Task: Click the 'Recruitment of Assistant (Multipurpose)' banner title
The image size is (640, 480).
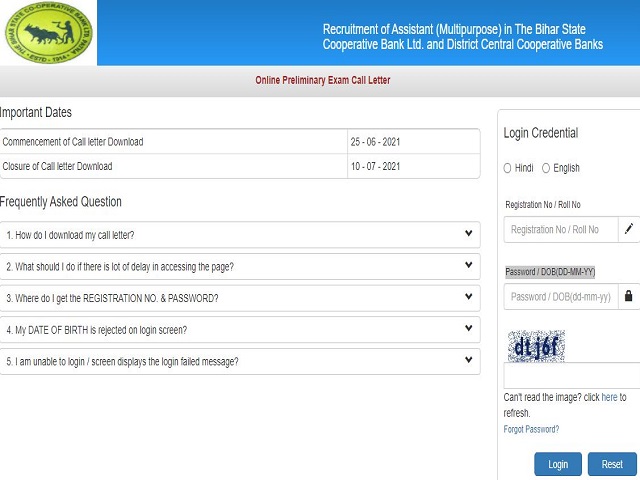Action: 462,37
